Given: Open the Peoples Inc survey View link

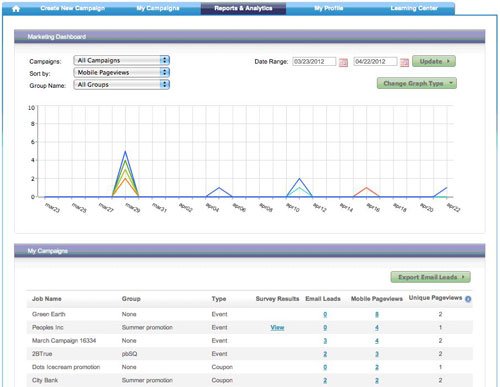Looking at the screenshot, I should click(x=277, y=327).
